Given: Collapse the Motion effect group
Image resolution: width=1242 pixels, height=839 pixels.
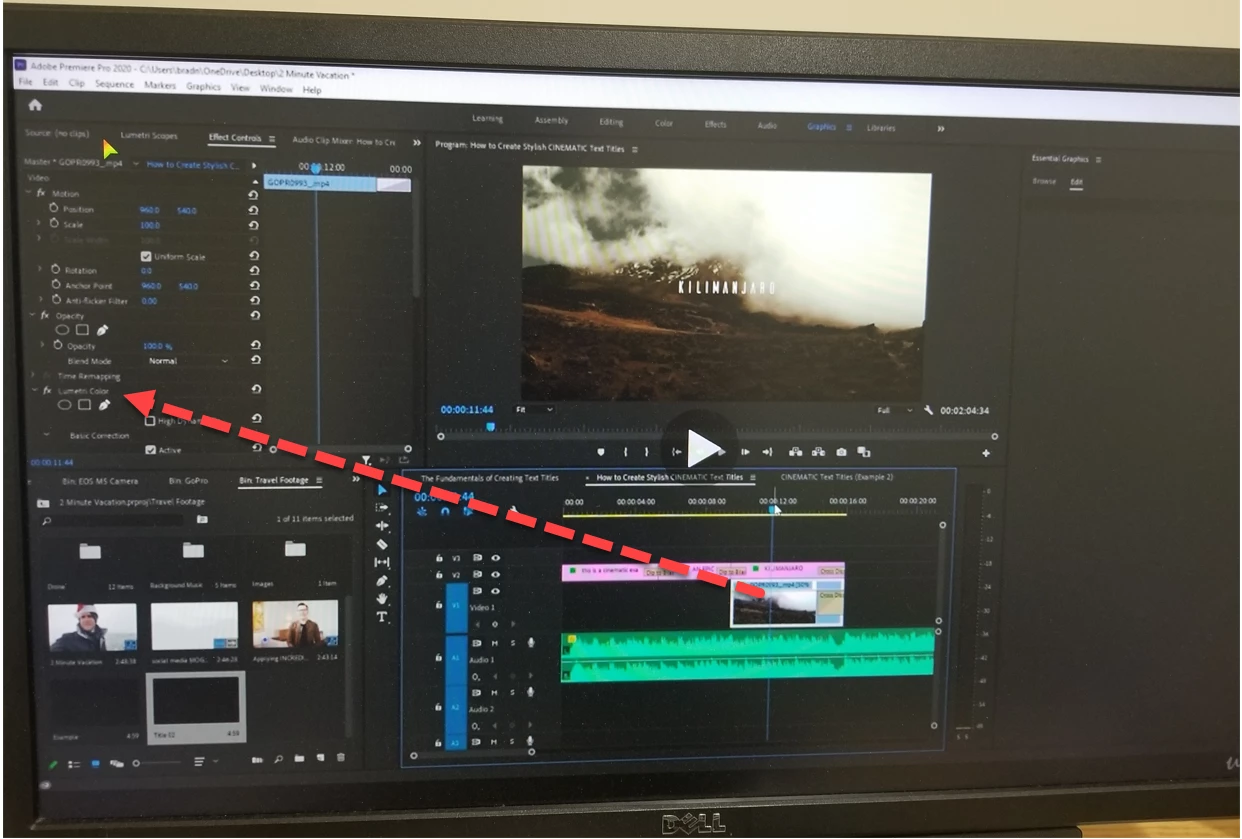Looking at the screenshot, I should [29, 192].
